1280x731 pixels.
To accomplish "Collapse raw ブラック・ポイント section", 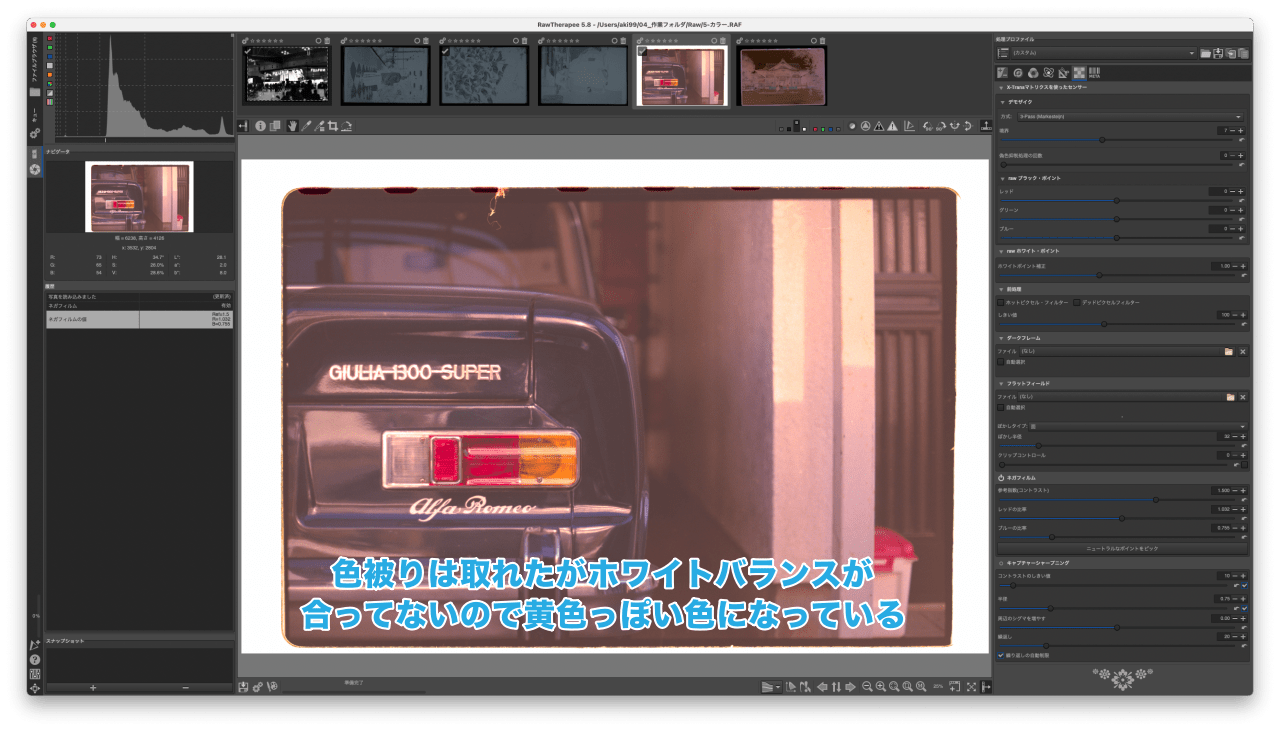I will coord(1003,178).
